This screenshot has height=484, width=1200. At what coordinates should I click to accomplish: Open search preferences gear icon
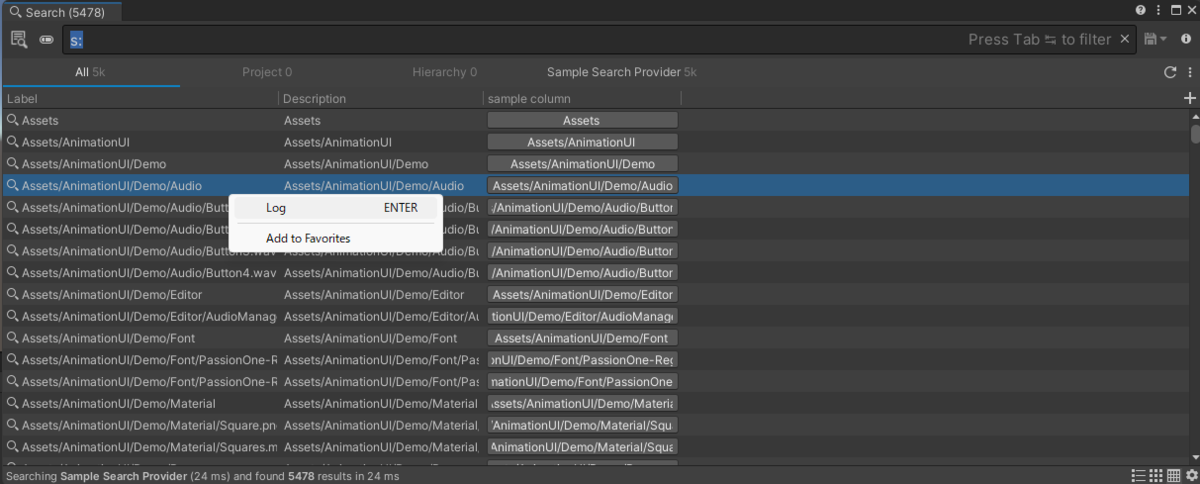(x=1190, y=475)
